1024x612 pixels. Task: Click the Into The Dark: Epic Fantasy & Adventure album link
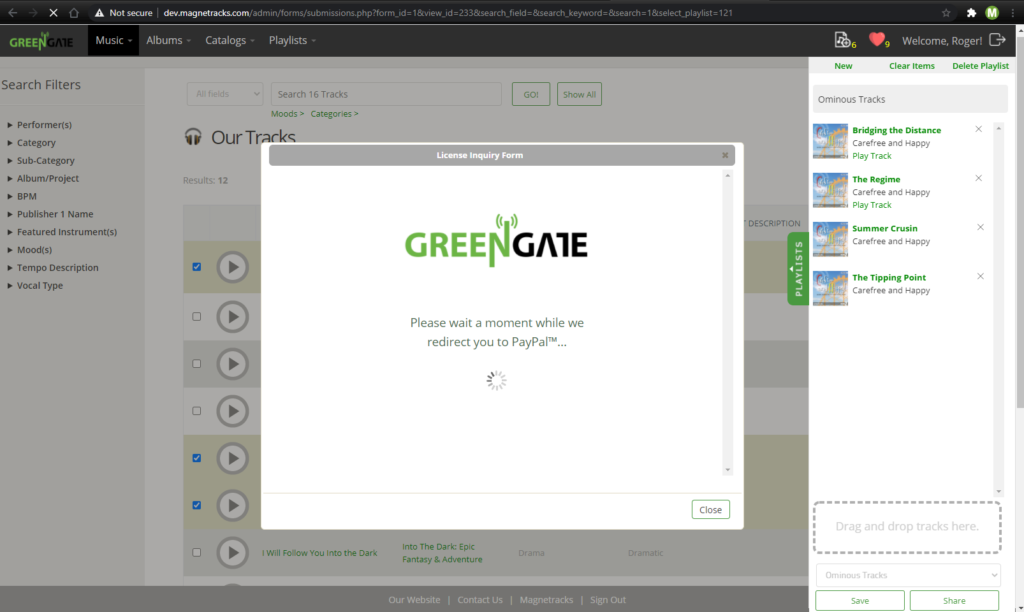(x=442, y=553)
